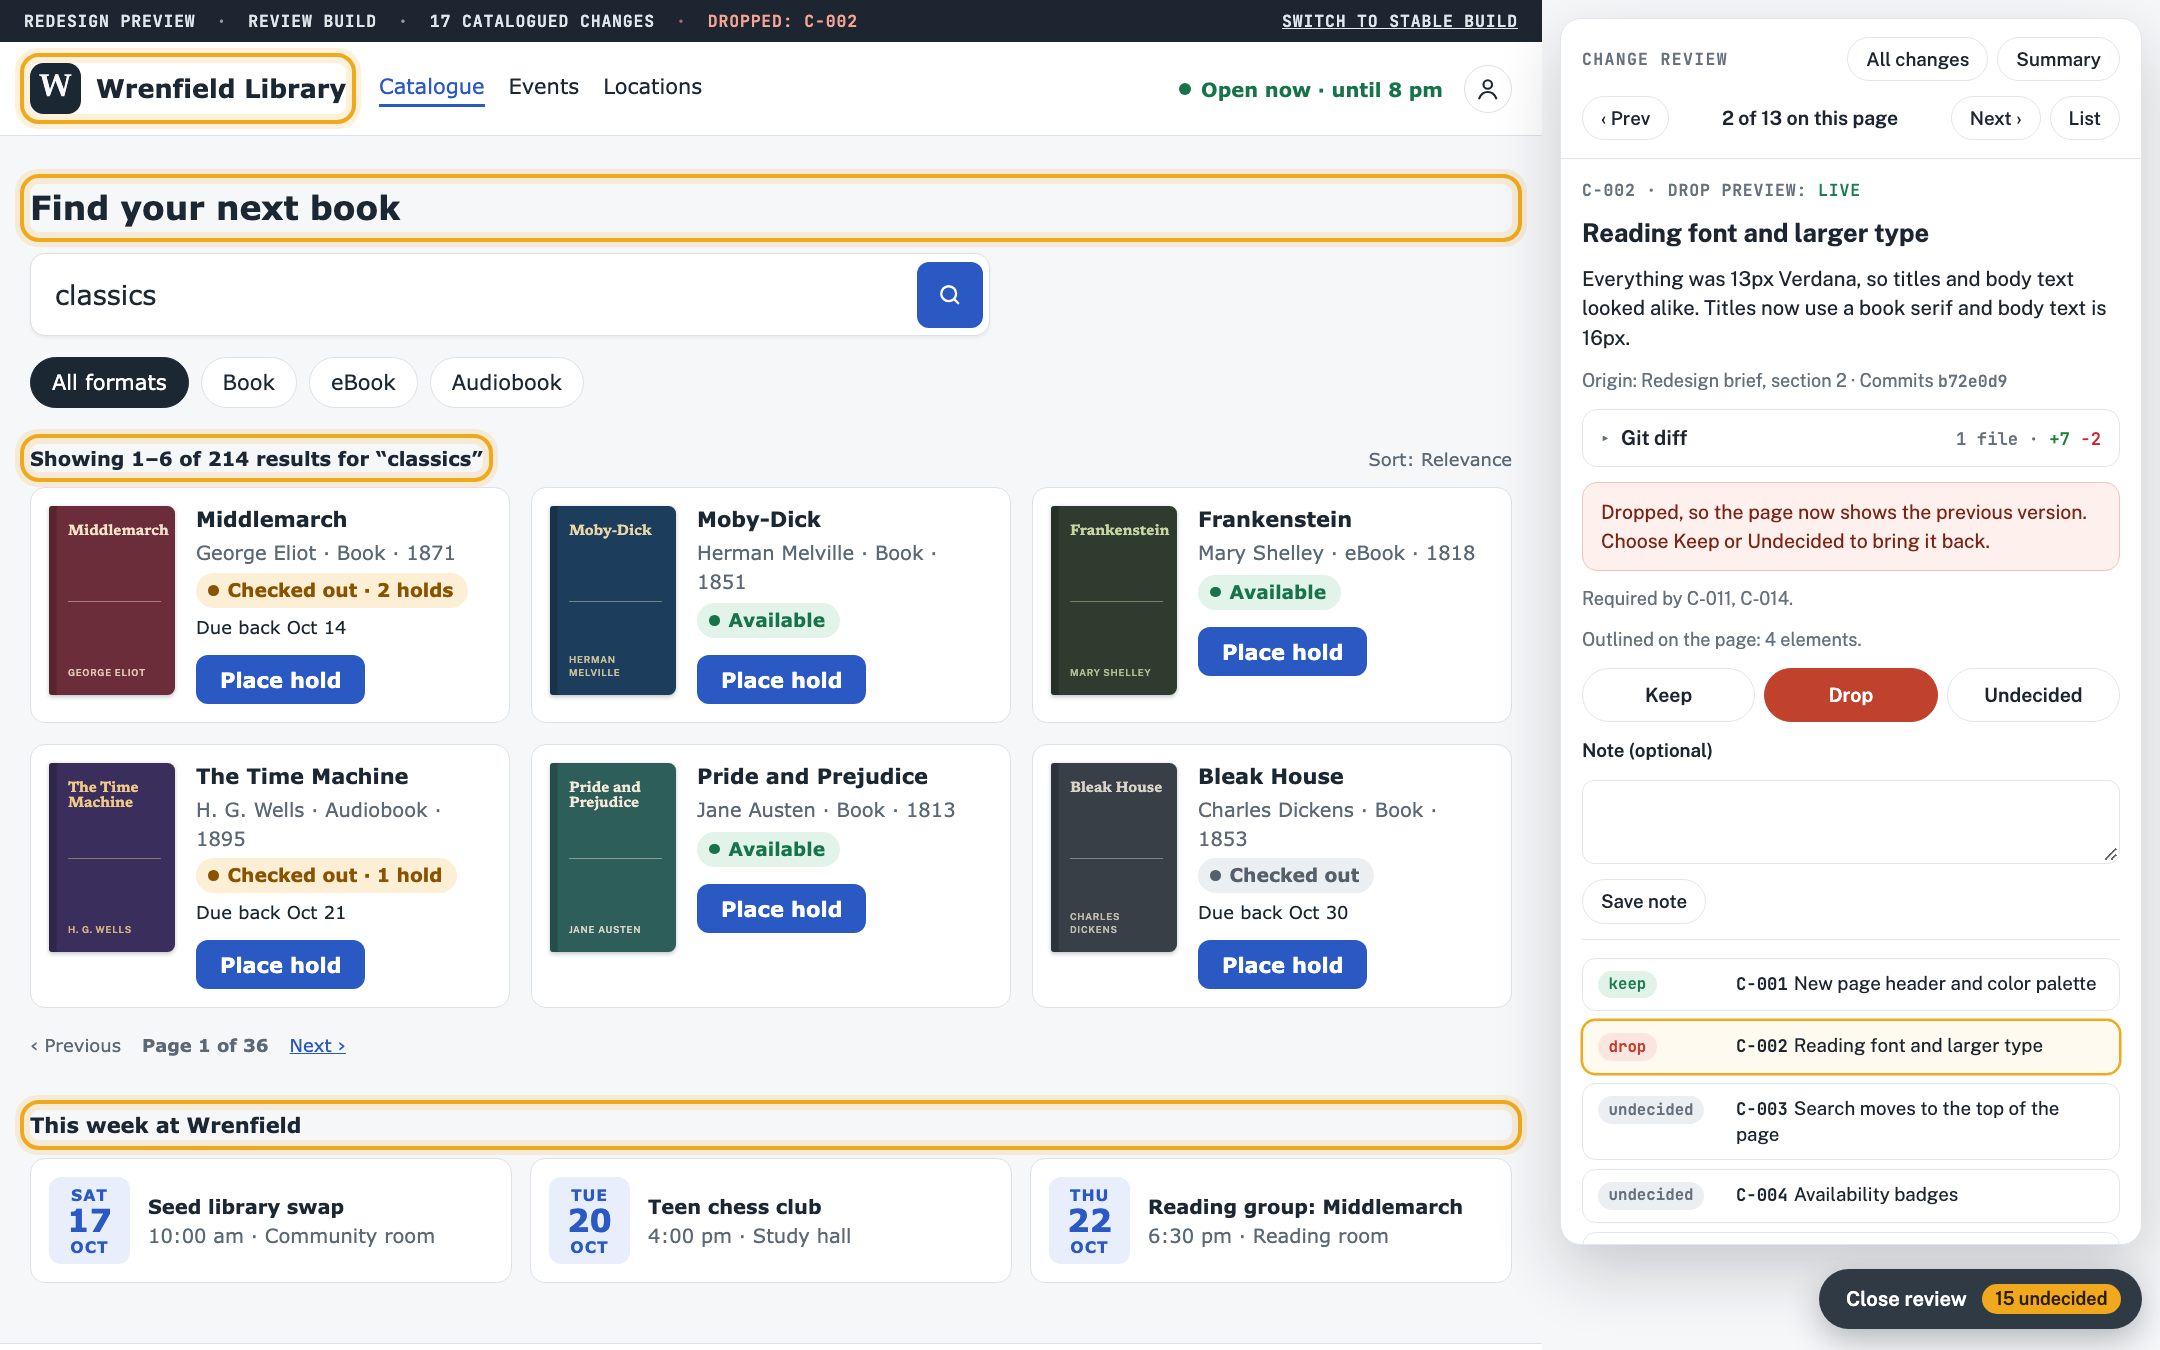Open the List button in review panel
Image resolution: width=2160 pixels, height=1350 pixels.
pyautogui.click(x=2084, y=118)
